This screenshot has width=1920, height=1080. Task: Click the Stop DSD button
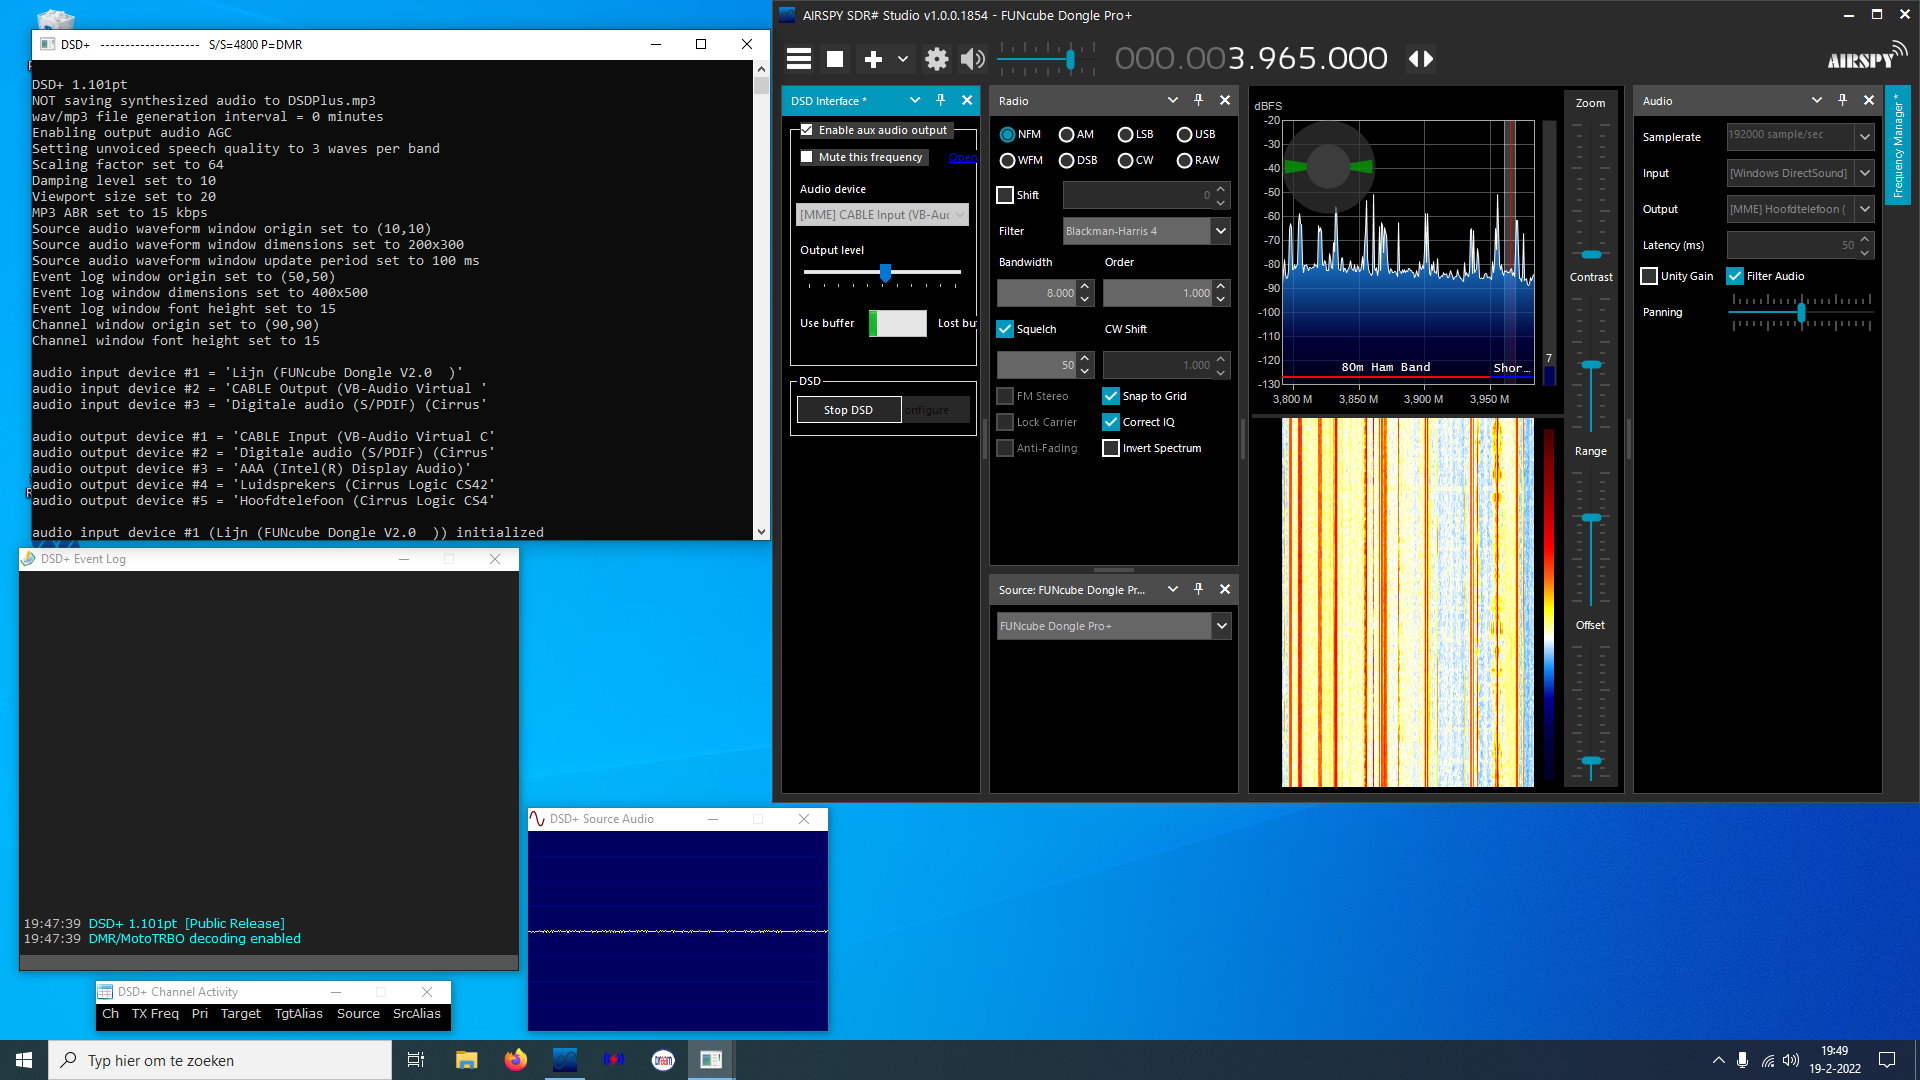coord(849,410)
